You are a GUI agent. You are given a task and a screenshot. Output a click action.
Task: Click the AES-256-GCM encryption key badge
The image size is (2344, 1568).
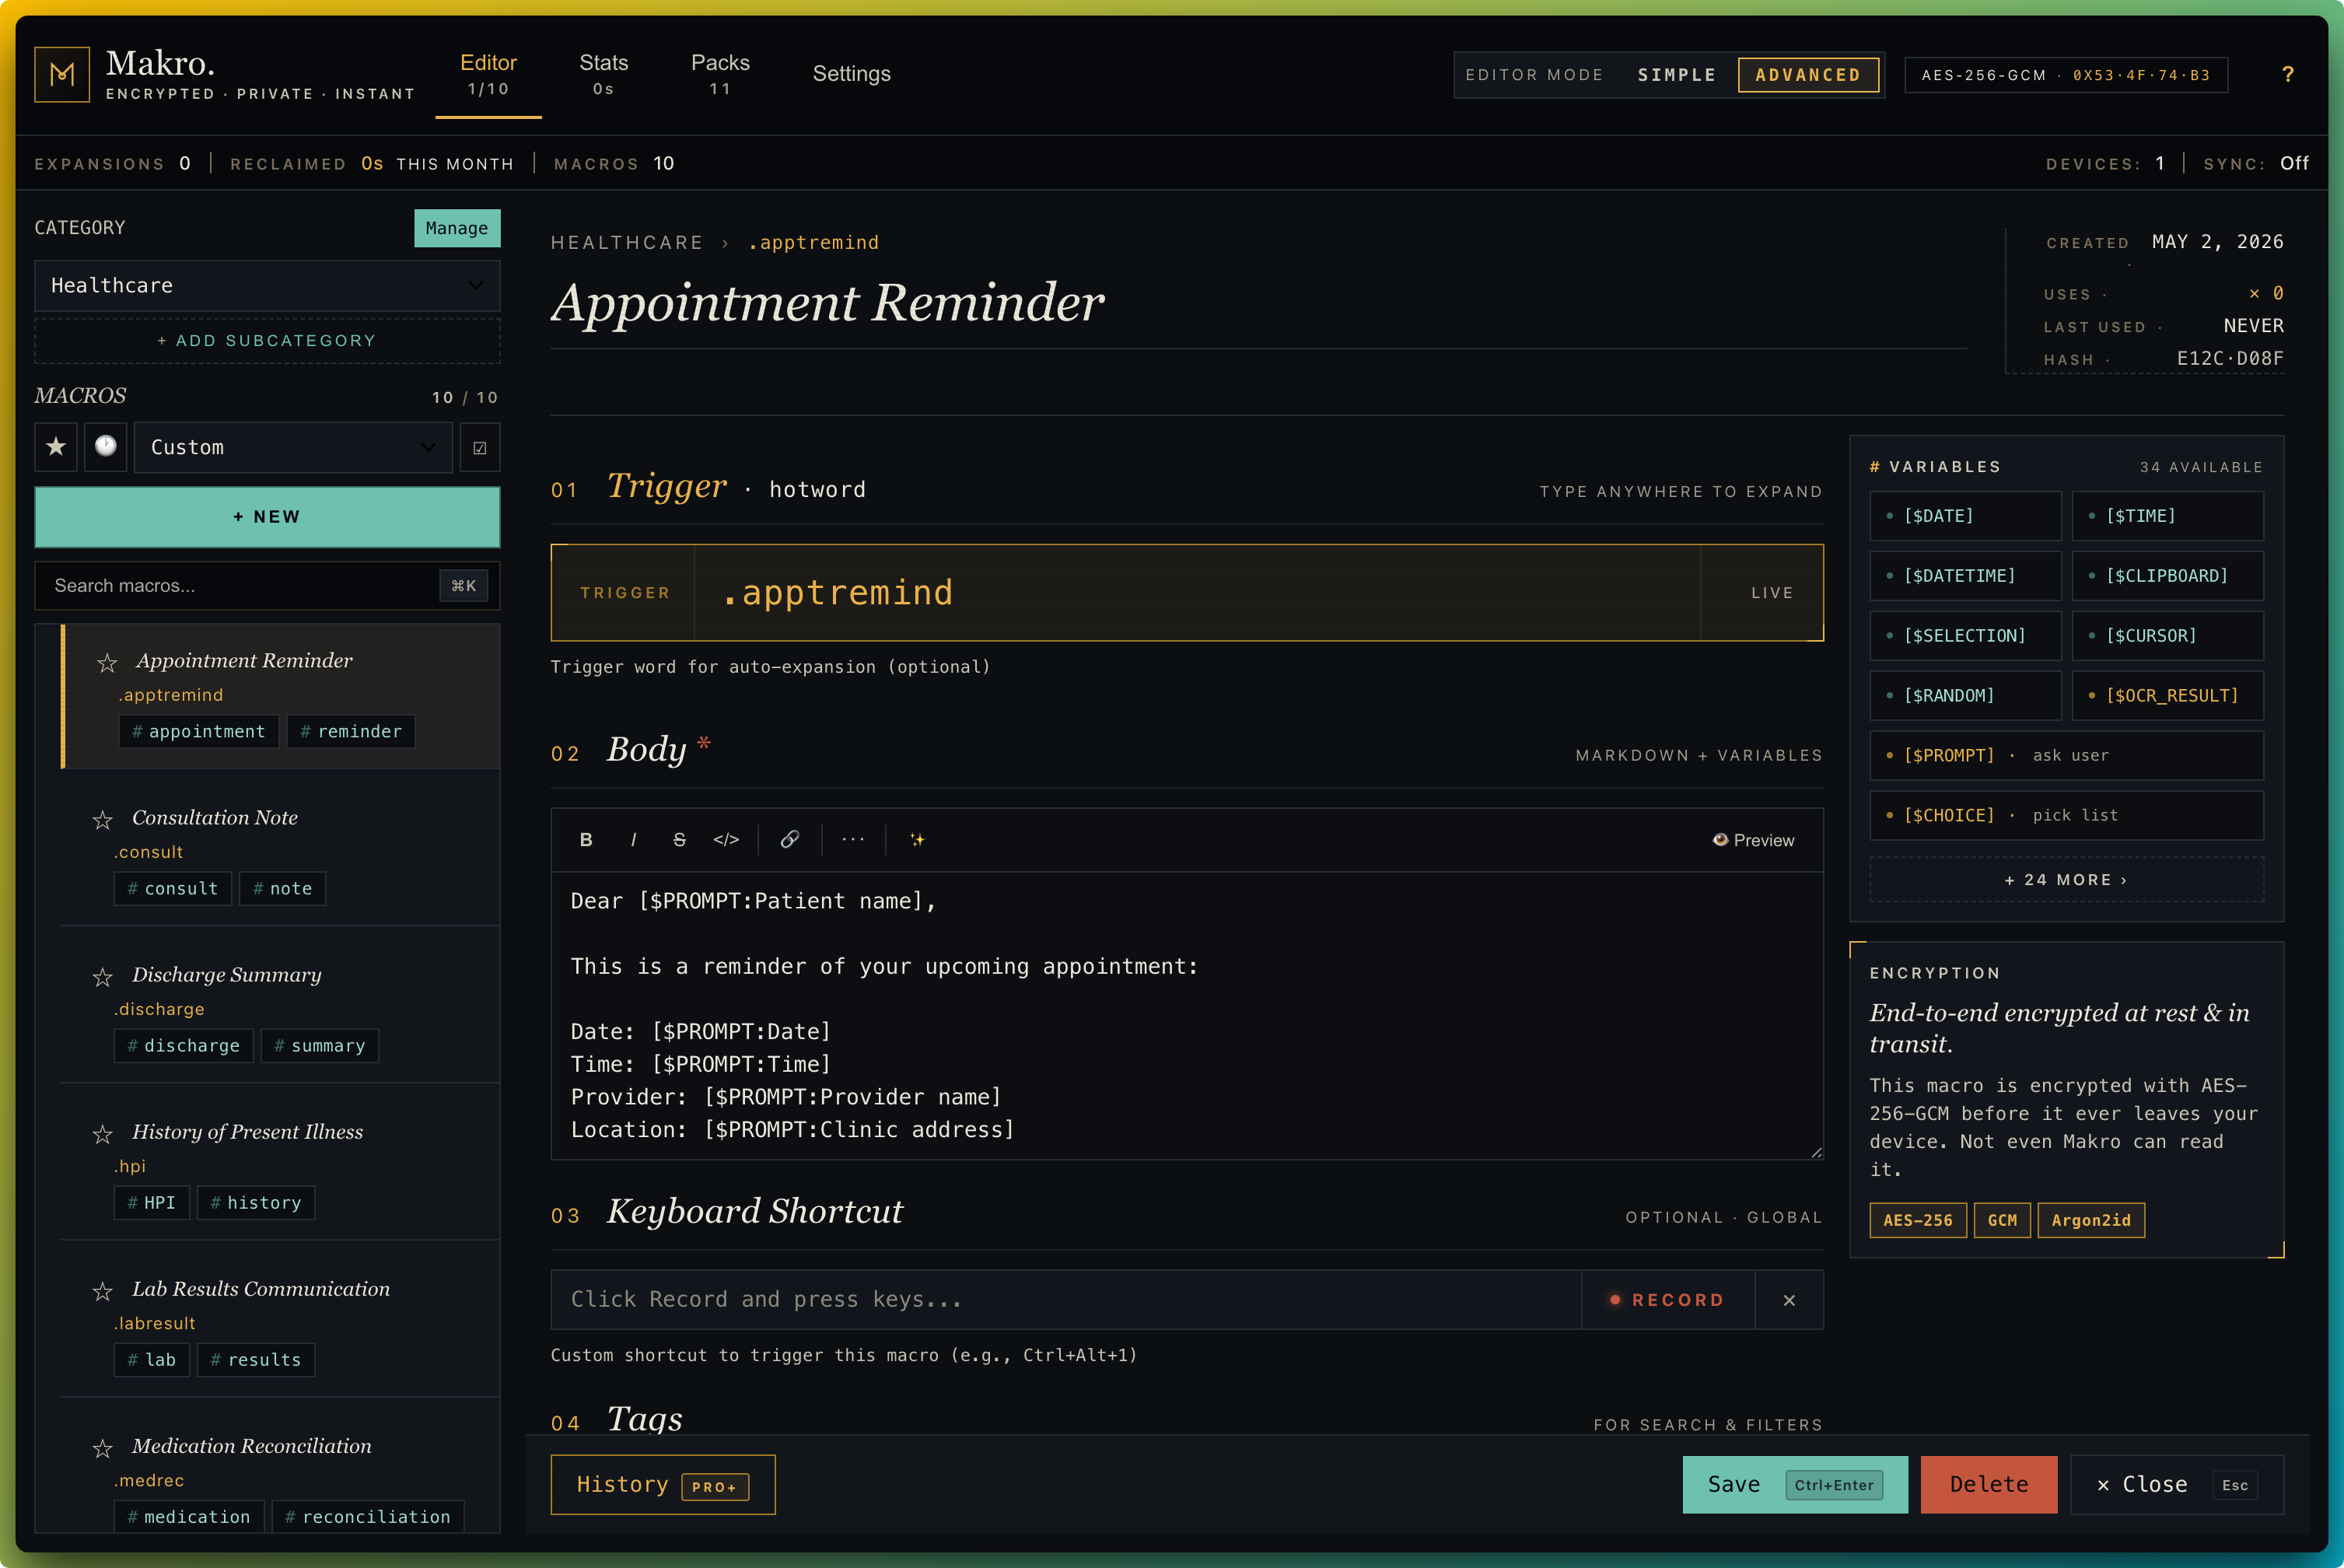coord(2066,75)
